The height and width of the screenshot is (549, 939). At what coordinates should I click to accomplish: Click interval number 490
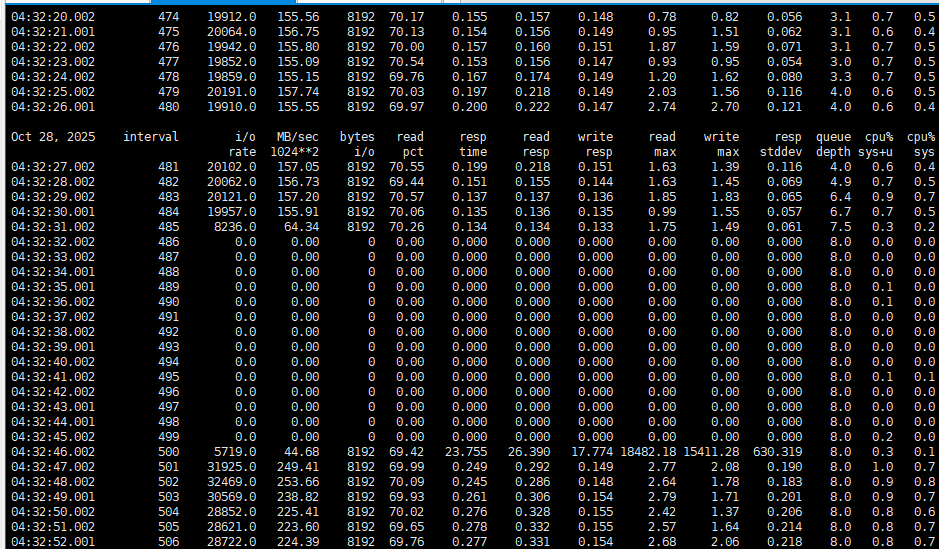tap(169, 302)
